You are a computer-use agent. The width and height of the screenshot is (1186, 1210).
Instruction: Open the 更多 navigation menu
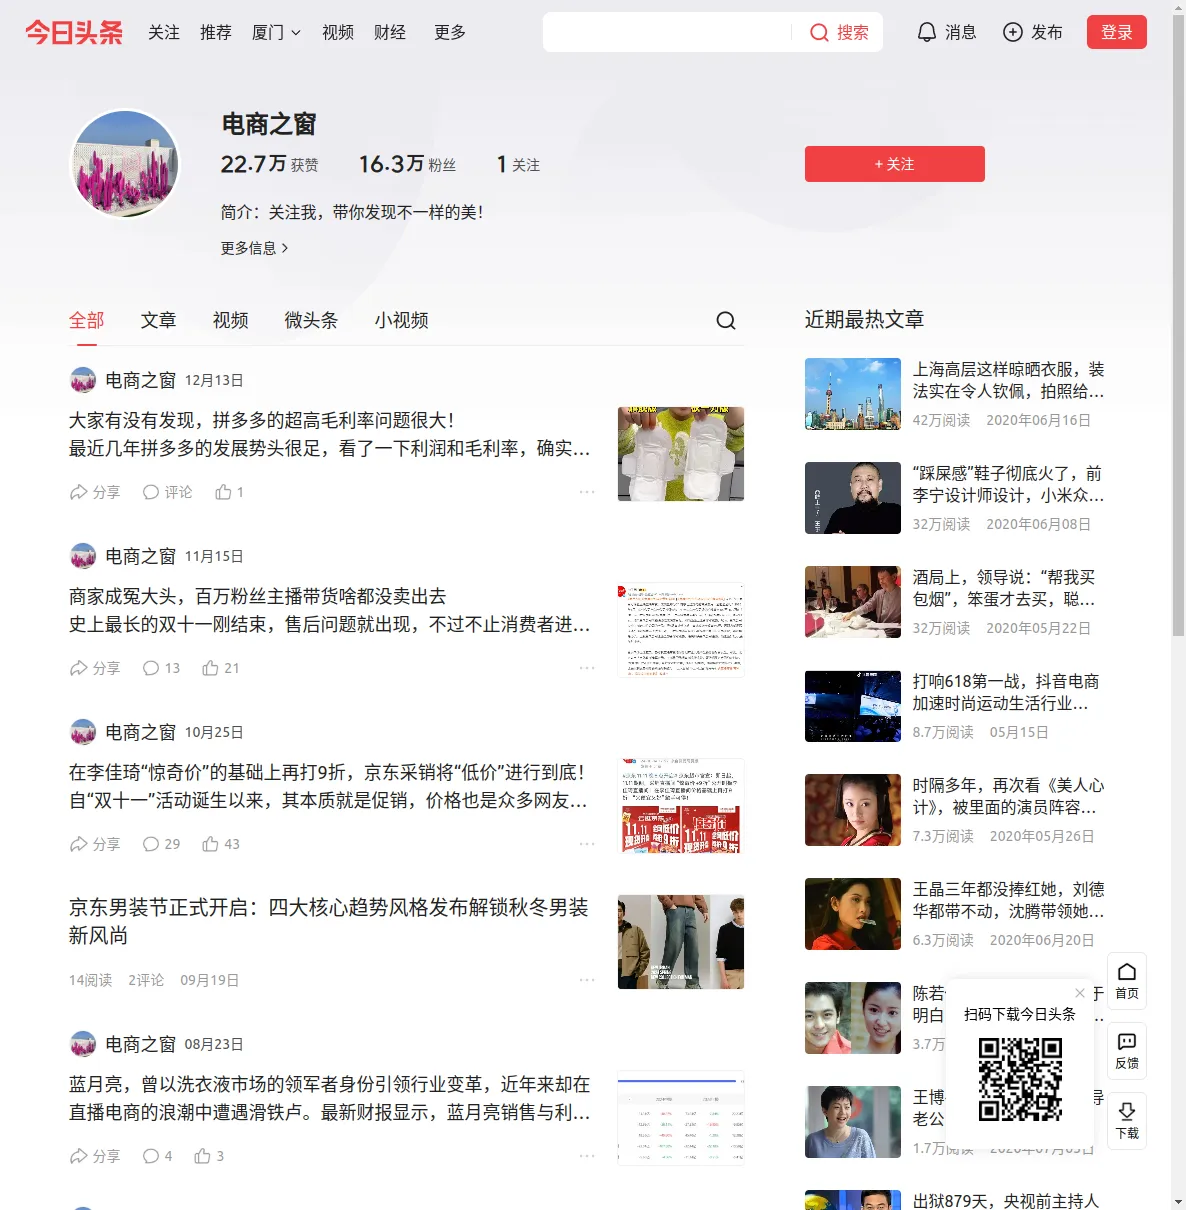[450, 33]
